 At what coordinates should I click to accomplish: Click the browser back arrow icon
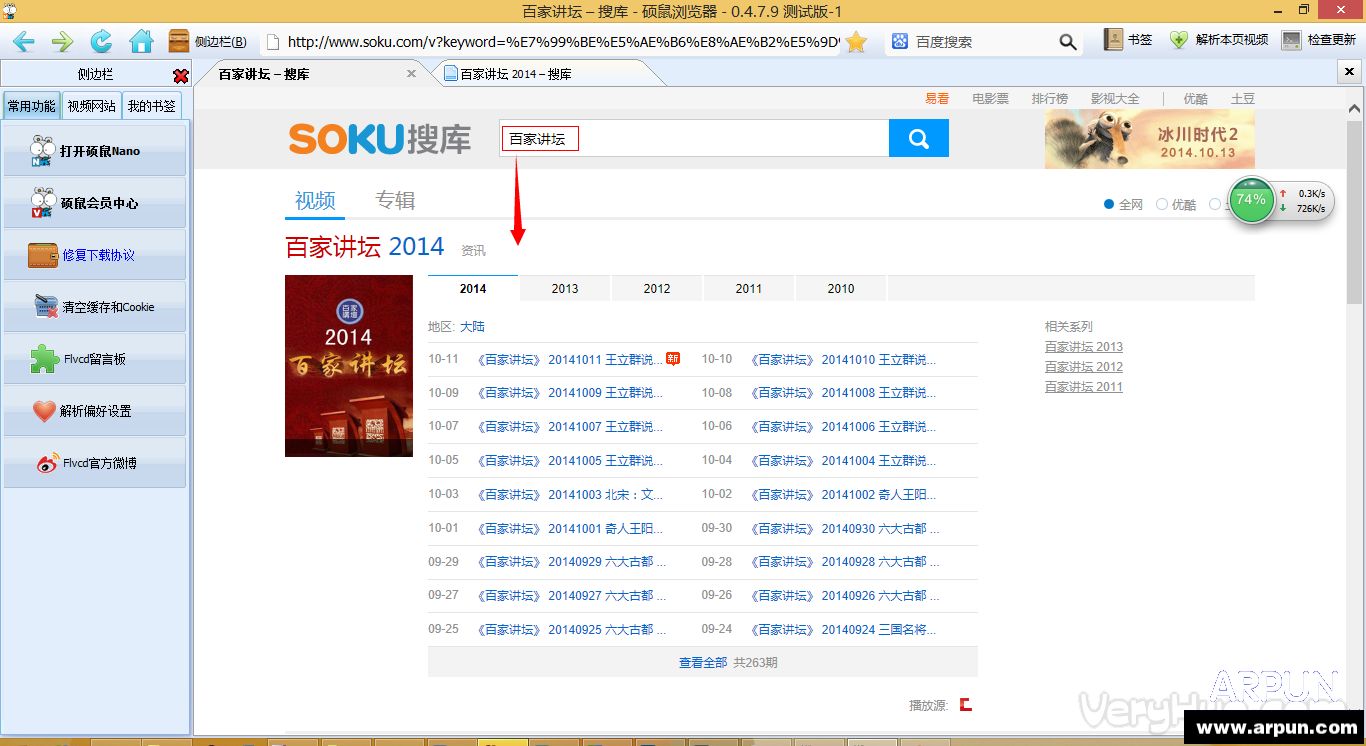point(23,41)
